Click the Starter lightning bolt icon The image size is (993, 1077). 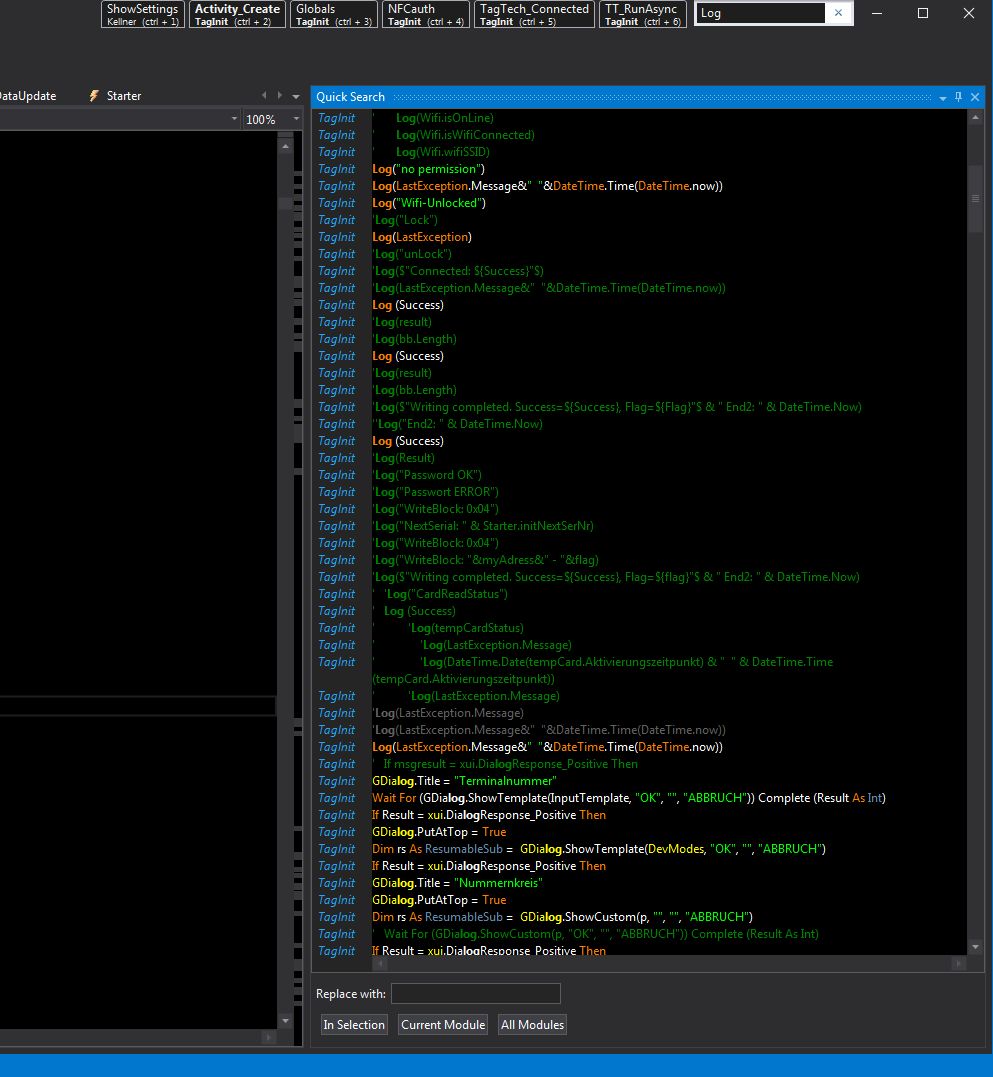pyautogui.click(x=94, y=96)
